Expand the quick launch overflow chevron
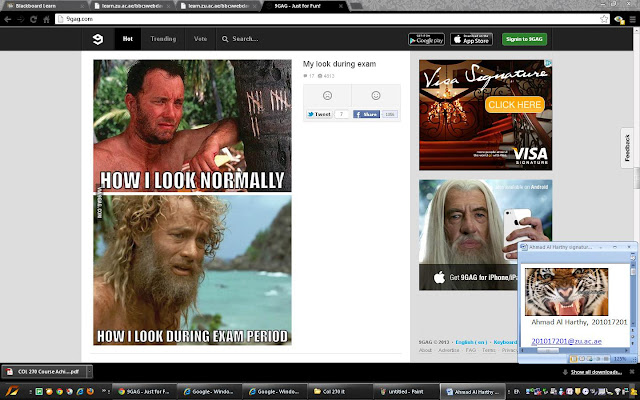The height and width of the screenshot is (400, 640). point(104,391)
